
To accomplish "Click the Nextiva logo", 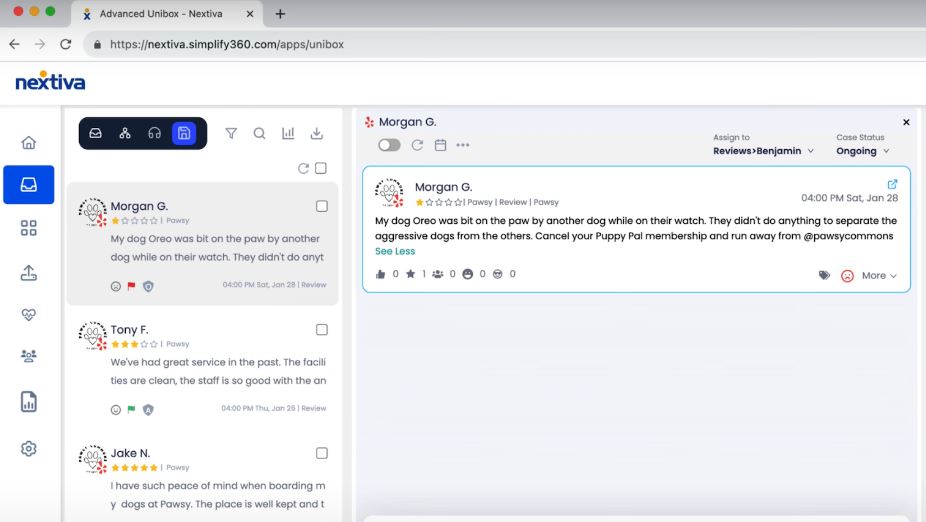I will point(50,81).
